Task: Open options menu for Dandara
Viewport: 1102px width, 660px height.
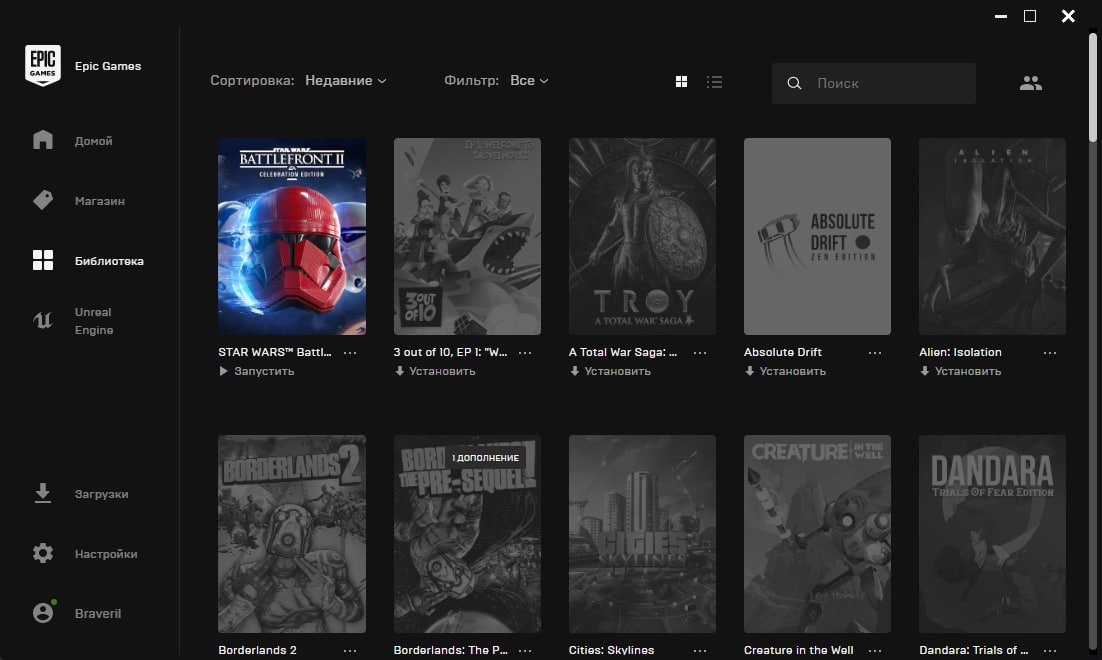Action: 1050,651
